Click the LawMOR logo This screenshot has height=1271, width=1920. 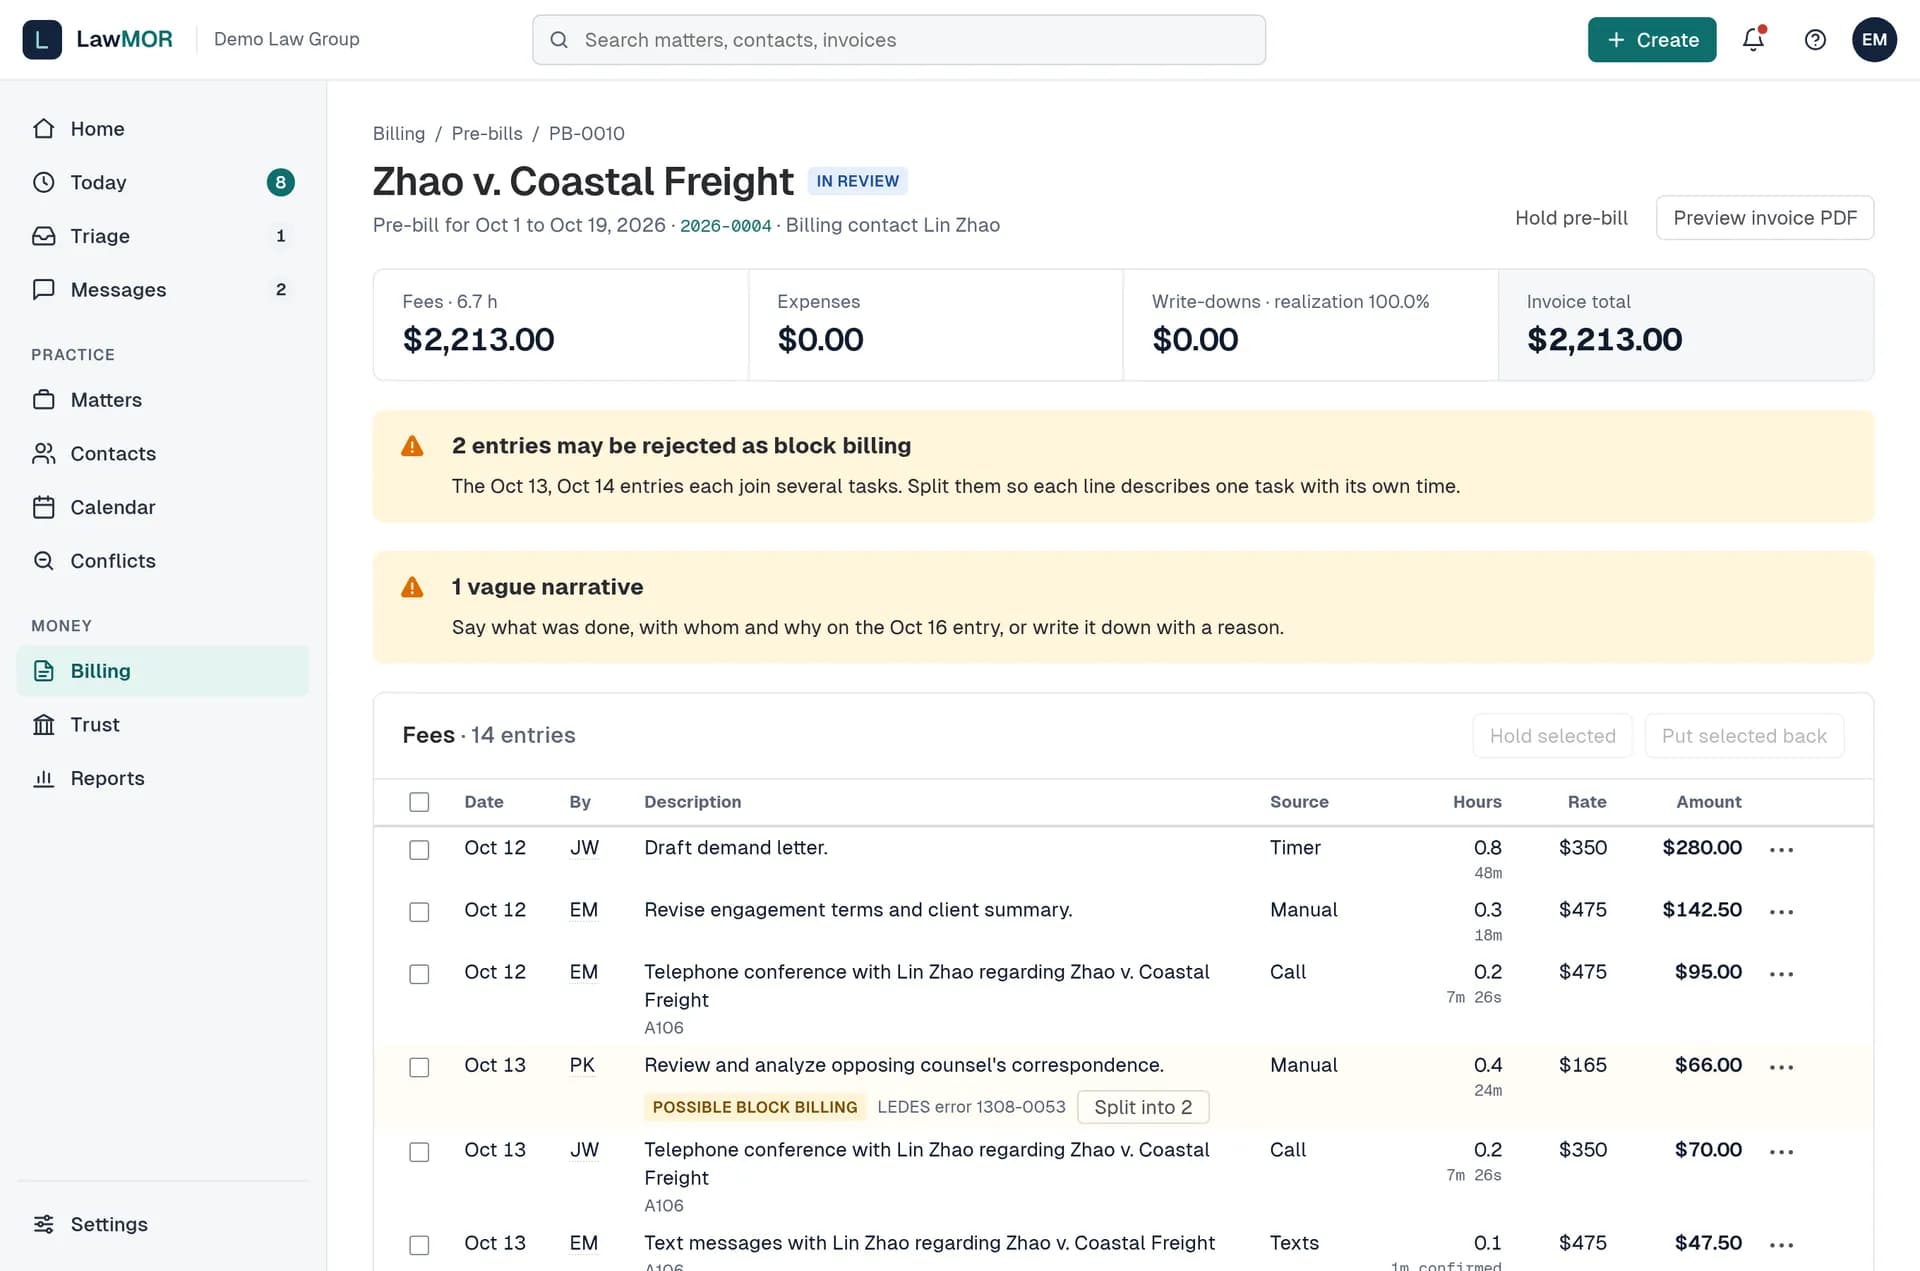coord(98,40)
